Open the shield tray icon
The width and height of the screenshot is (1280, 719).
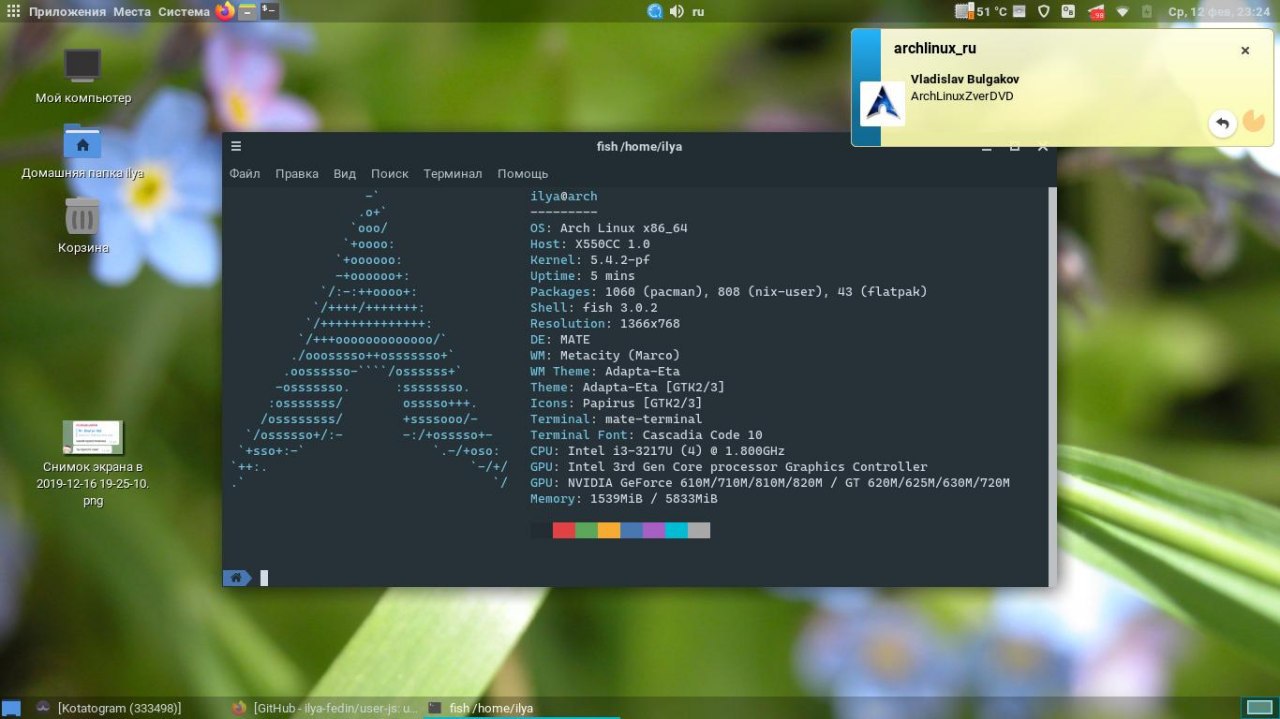pyautogui.click(x=1043, y=12)
